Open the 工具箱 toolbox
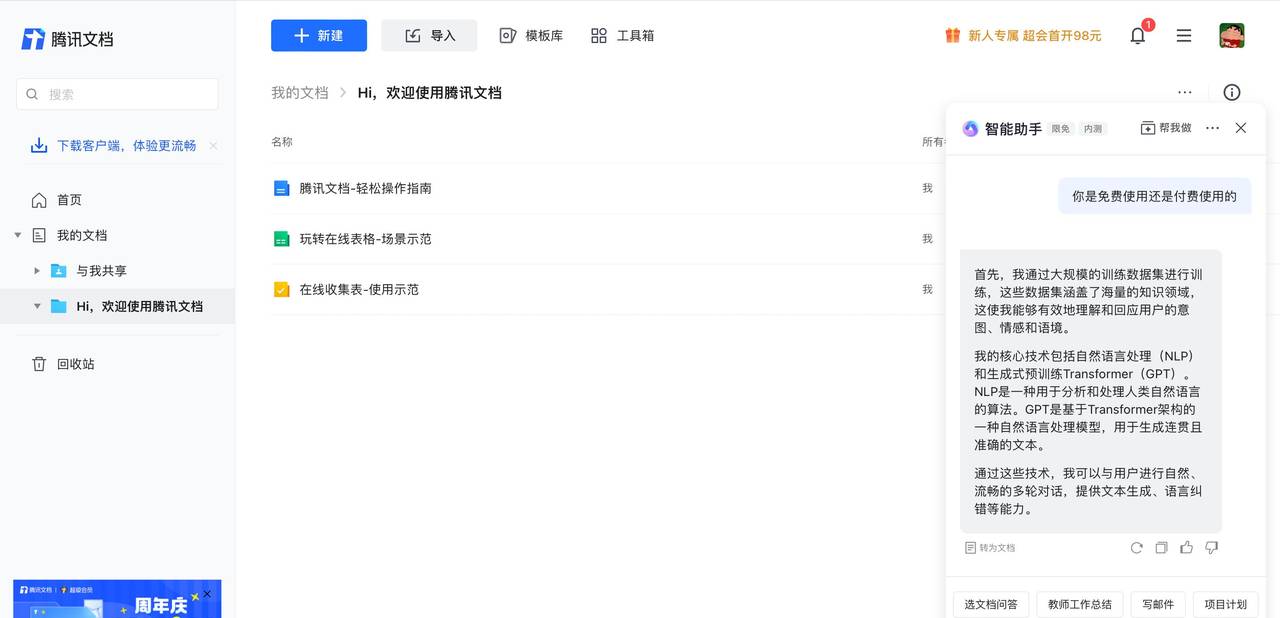 coord(622,34)
